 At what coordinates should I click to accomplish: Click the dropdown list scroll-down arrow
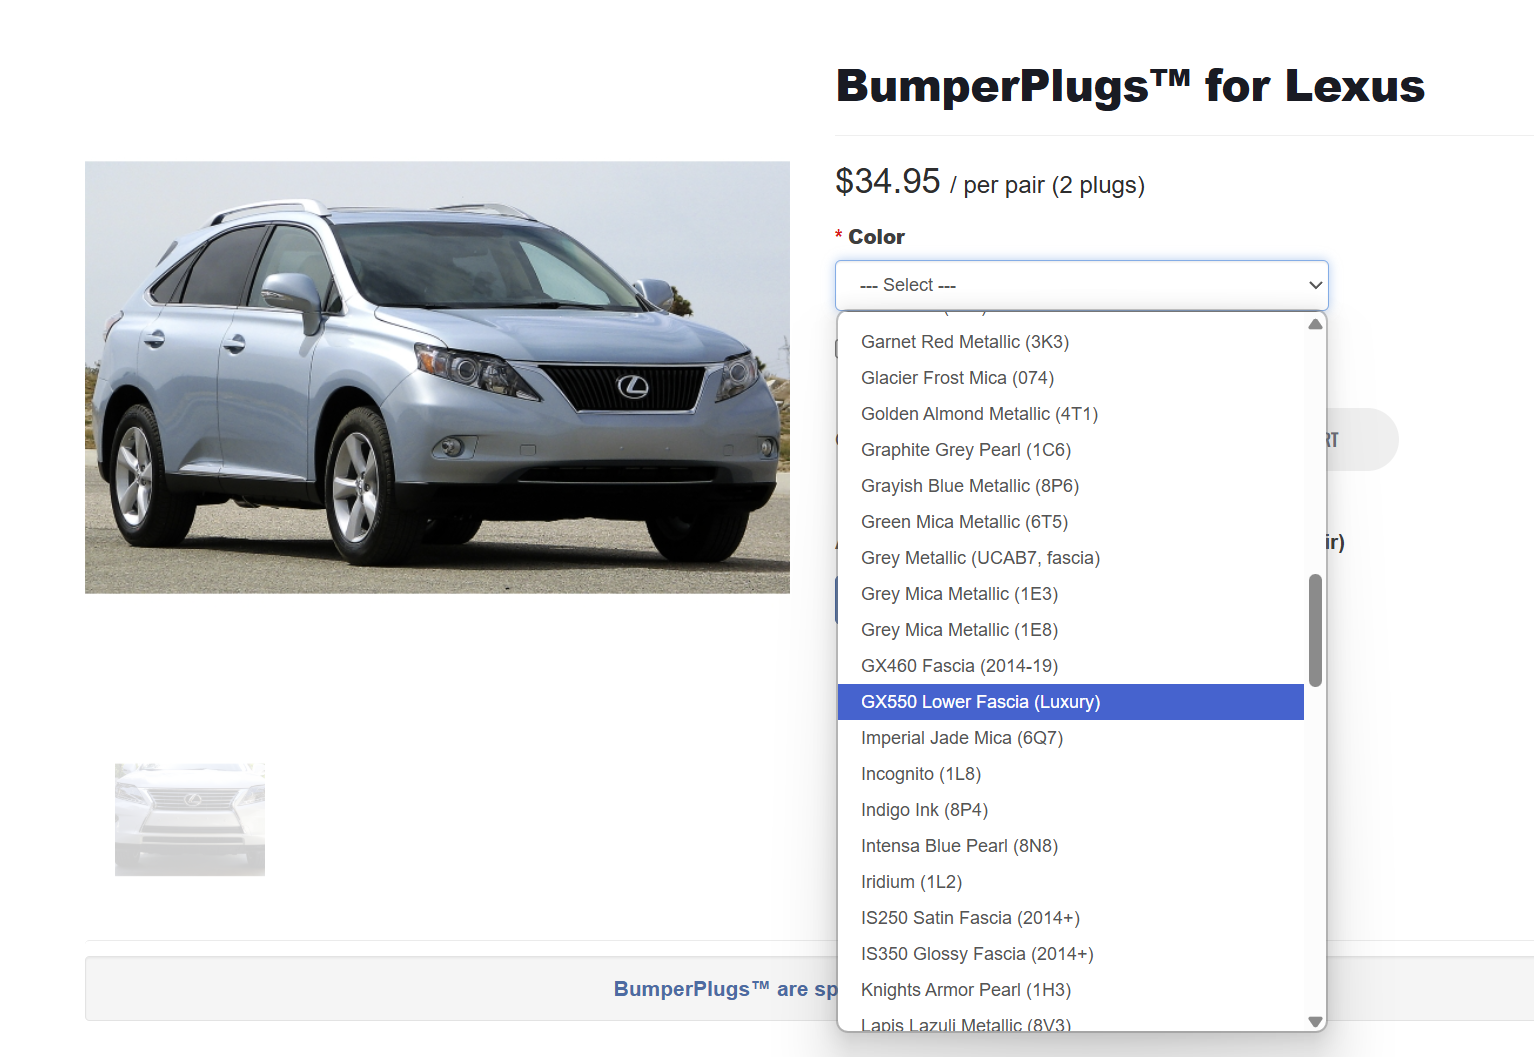[x=1316, y=1021]
